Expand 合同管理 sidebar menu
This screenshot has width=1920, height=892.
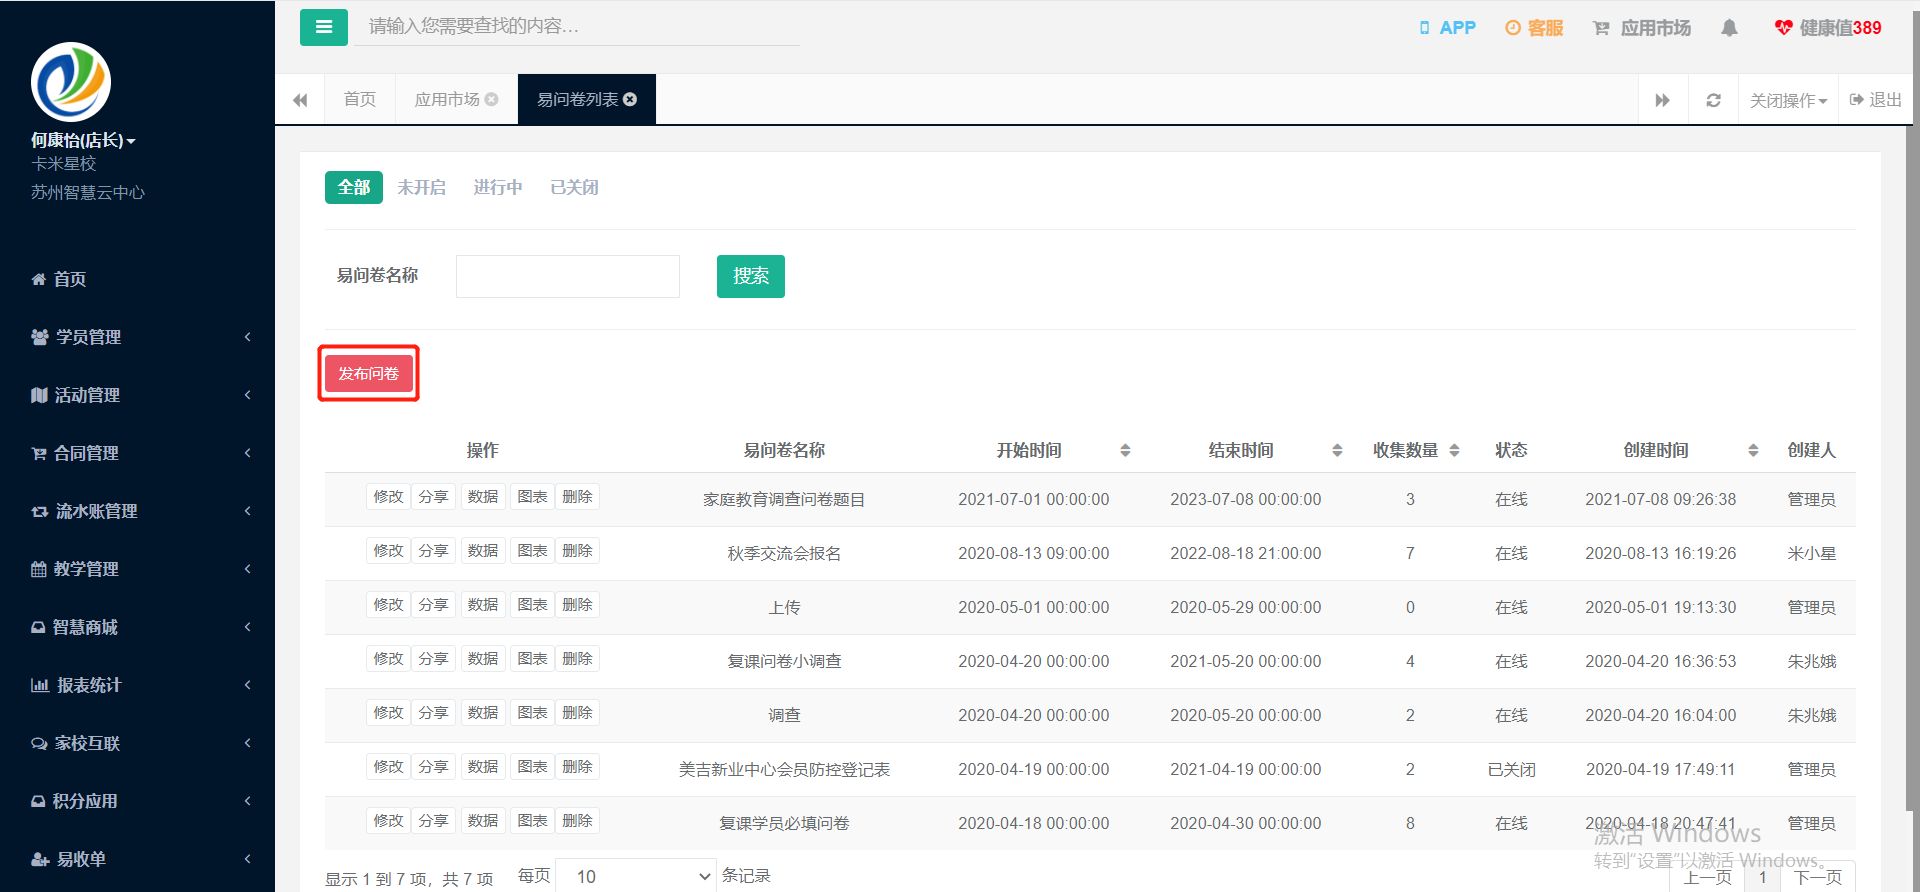[137, 453]
